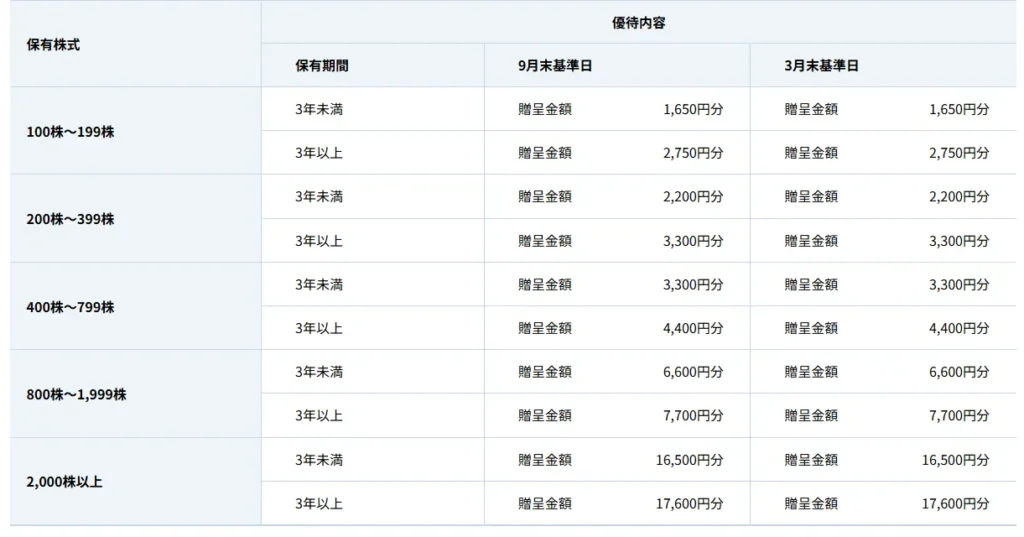This screenshot has width=1024, height=537.
Task: Click the 400株〜799株 row label
Action: (x=70, y=307)
